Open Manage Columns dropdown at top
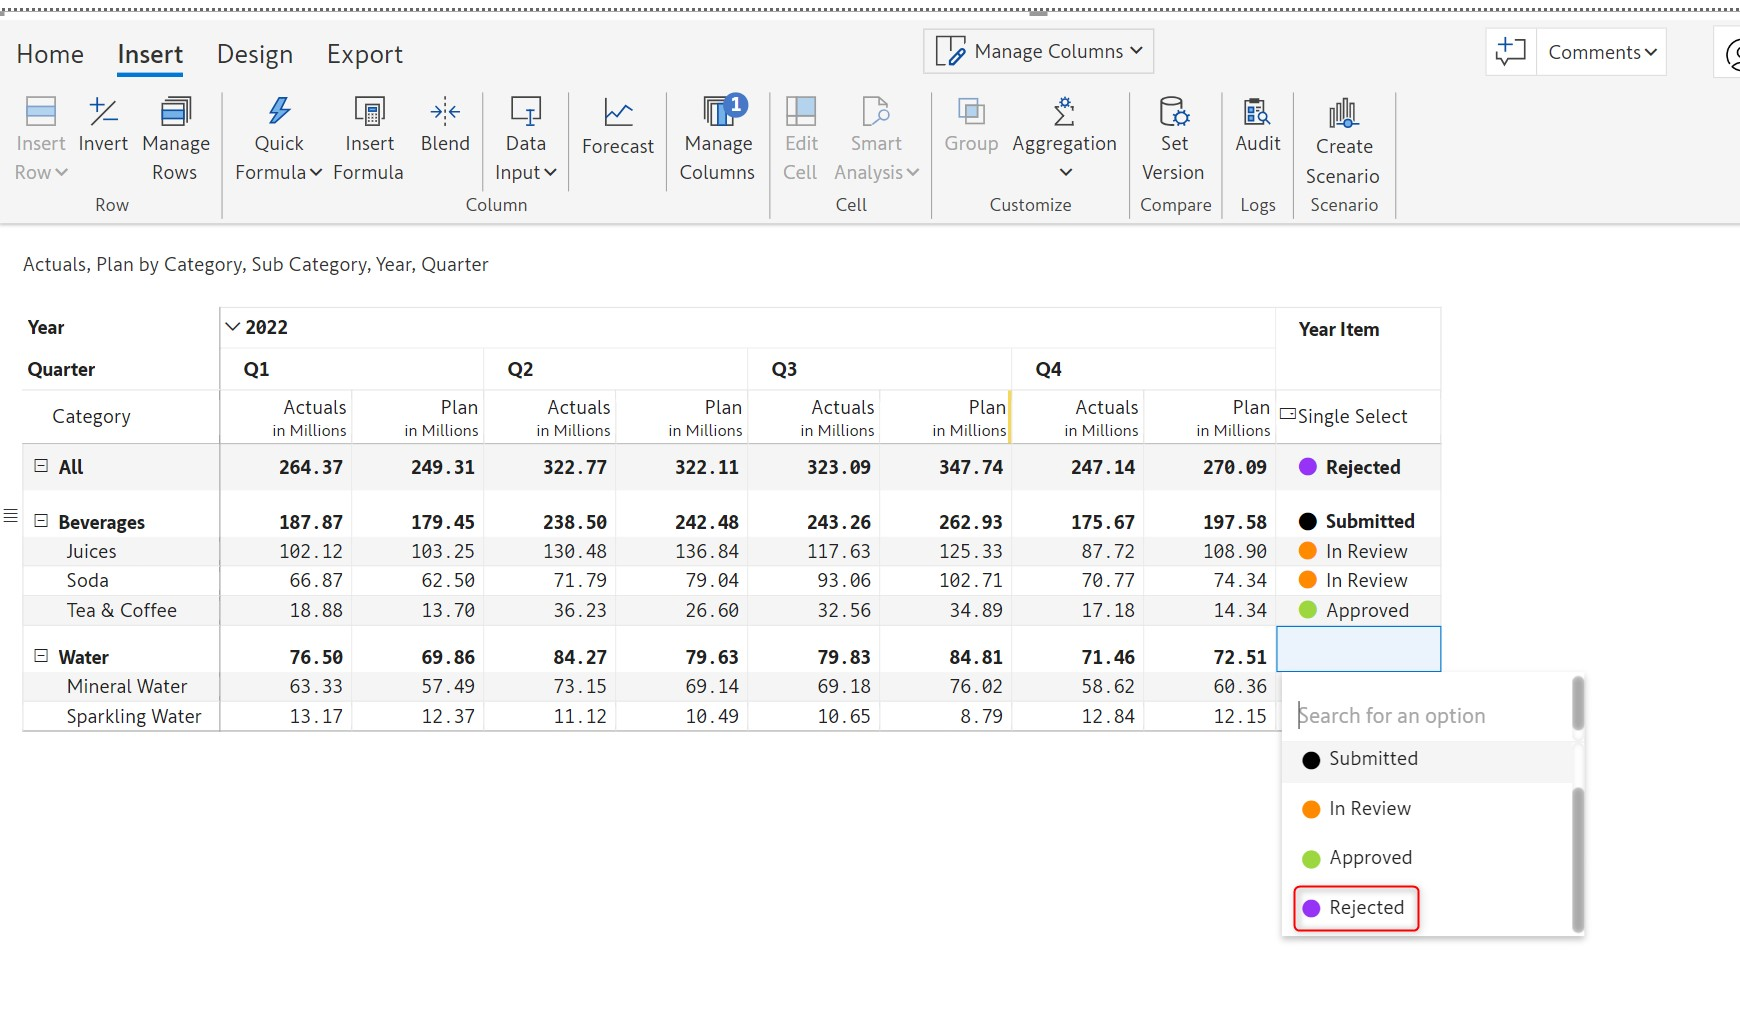The height and width of the screenshot is (1012, 1740). [x=1038, y=51]
